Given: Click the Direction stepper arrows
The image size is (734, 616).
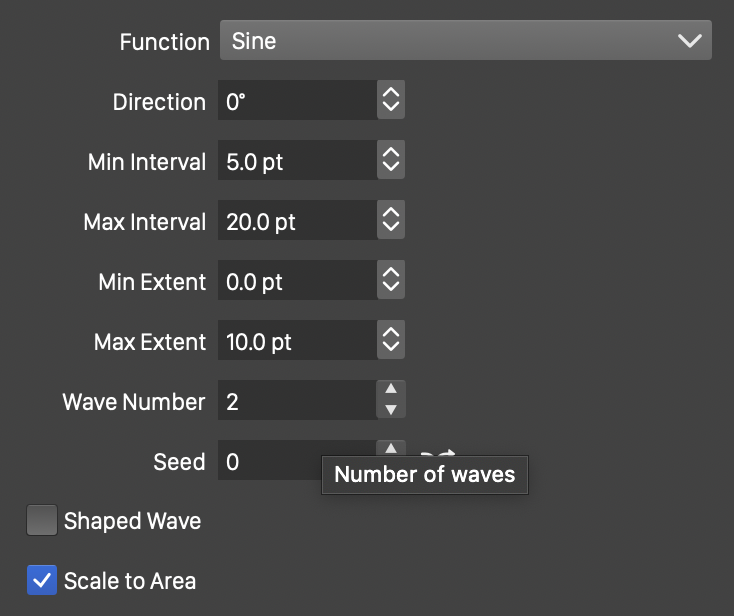Looking at the screenshot, I should [x=391, y=101].
